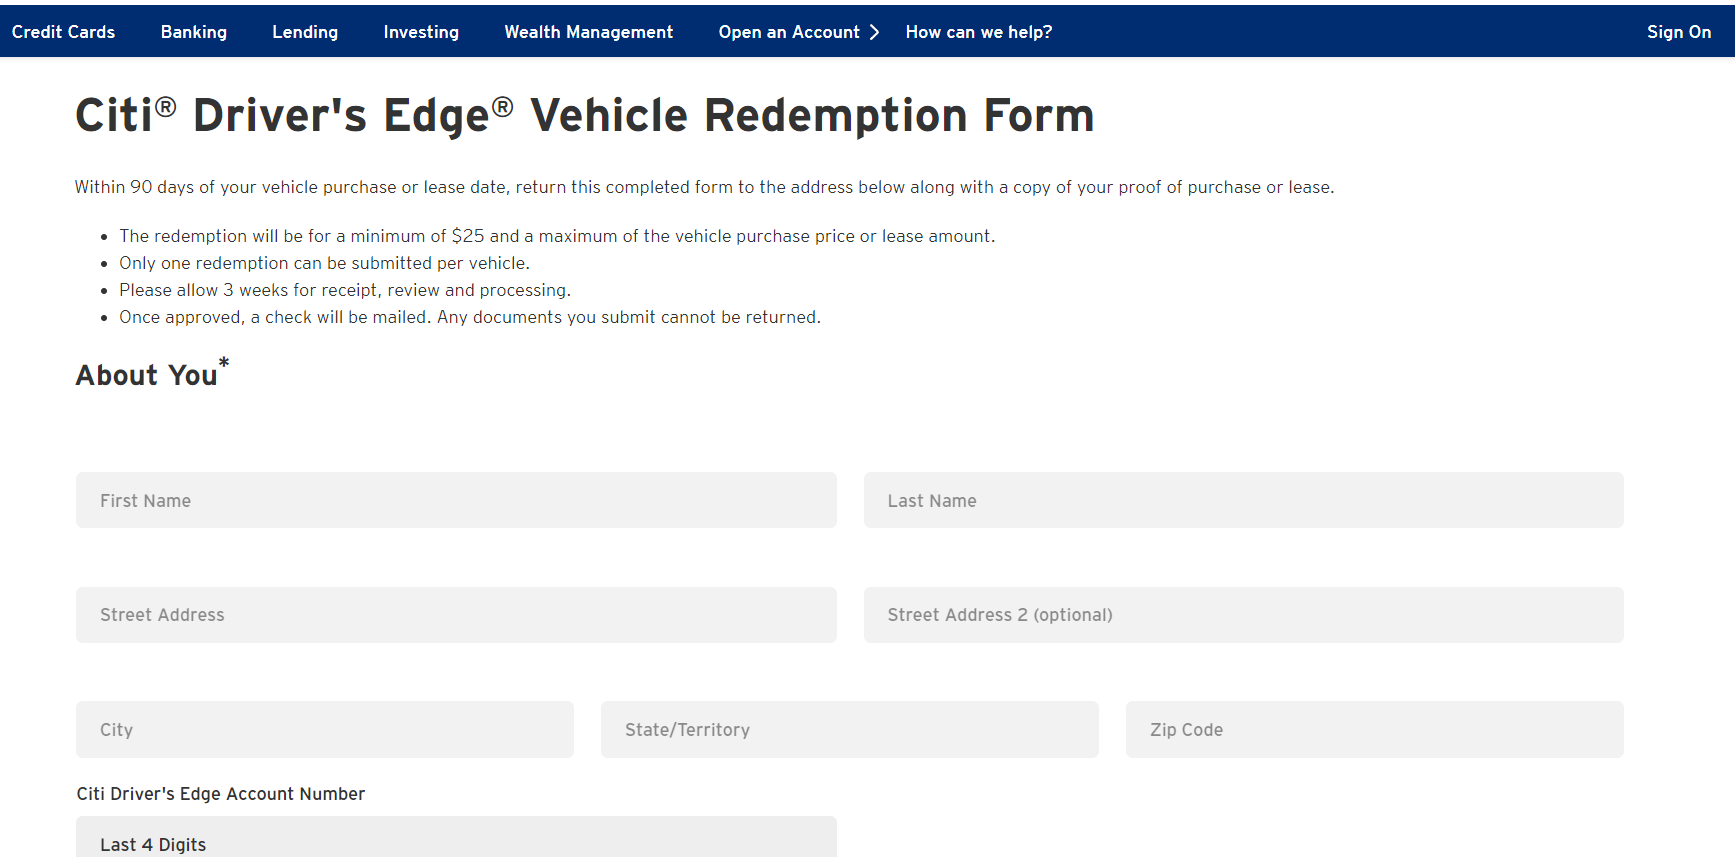
Task: Open the Banking menu
Action: point(194,32)
